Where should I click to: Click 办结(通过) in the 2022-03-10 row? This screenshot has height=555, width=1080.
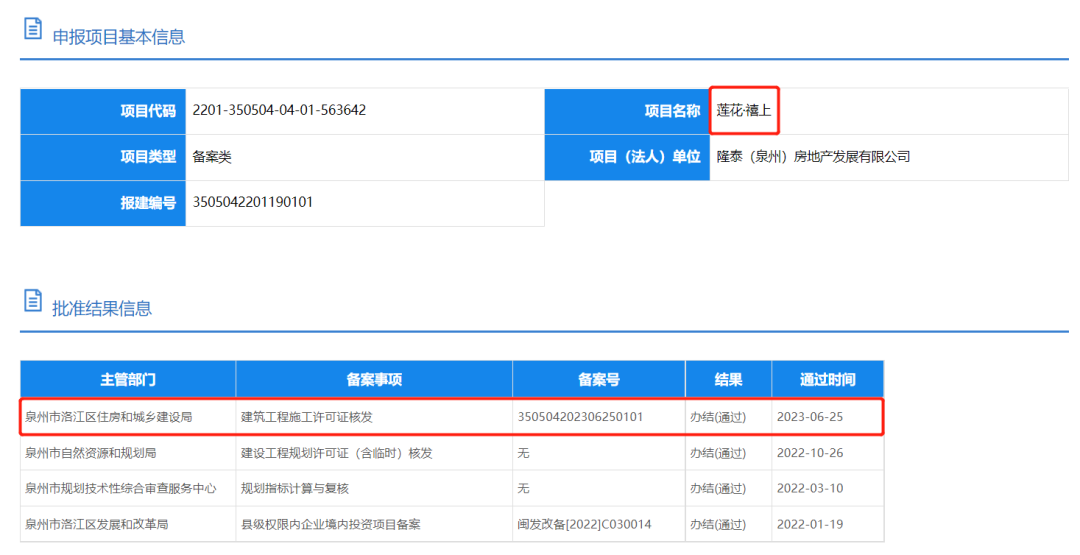tap(718, 489)
